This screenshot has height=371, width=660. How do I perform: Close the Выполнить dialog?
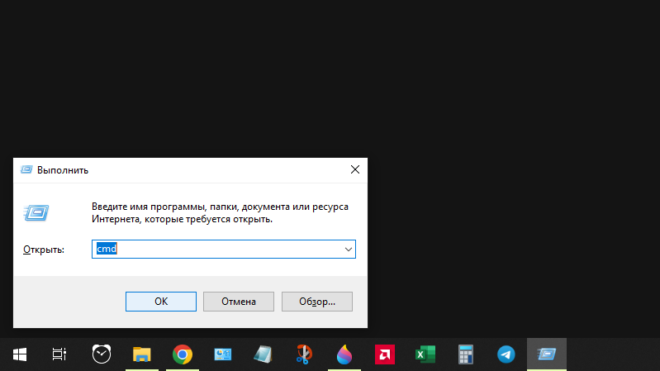[x=355, y=170]
